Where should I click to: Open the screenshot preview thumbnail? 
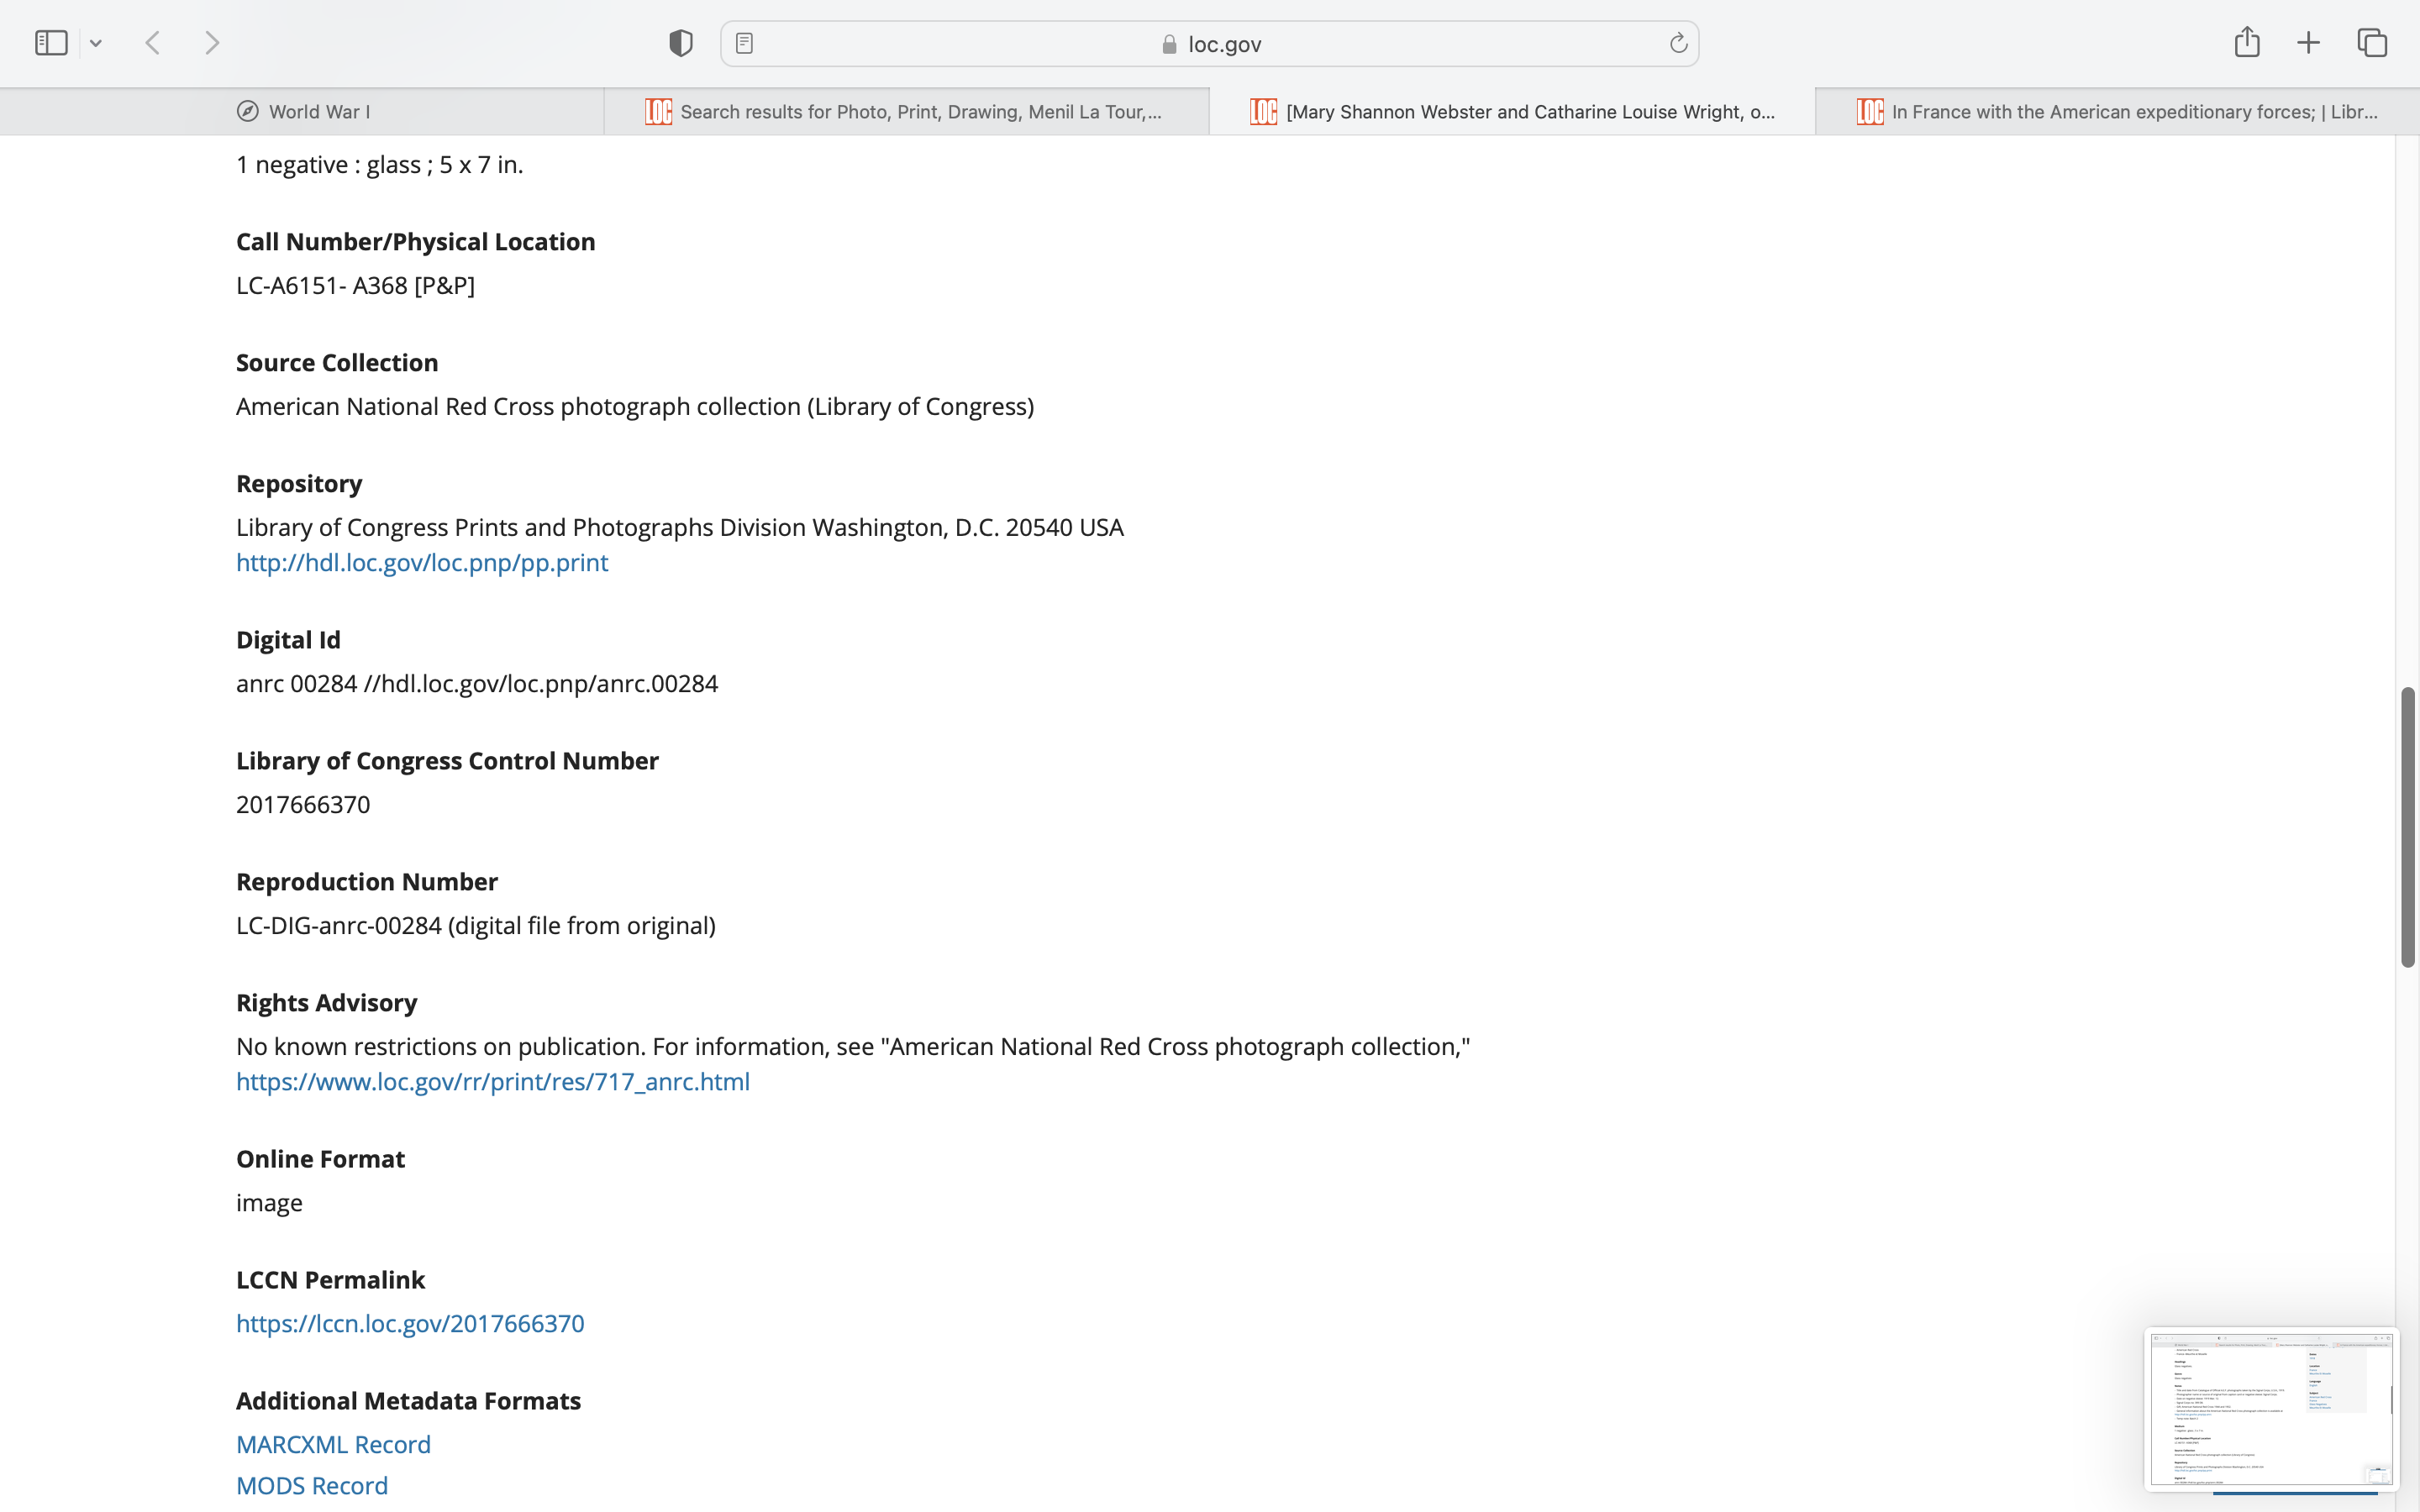tap(2270, 1408)
